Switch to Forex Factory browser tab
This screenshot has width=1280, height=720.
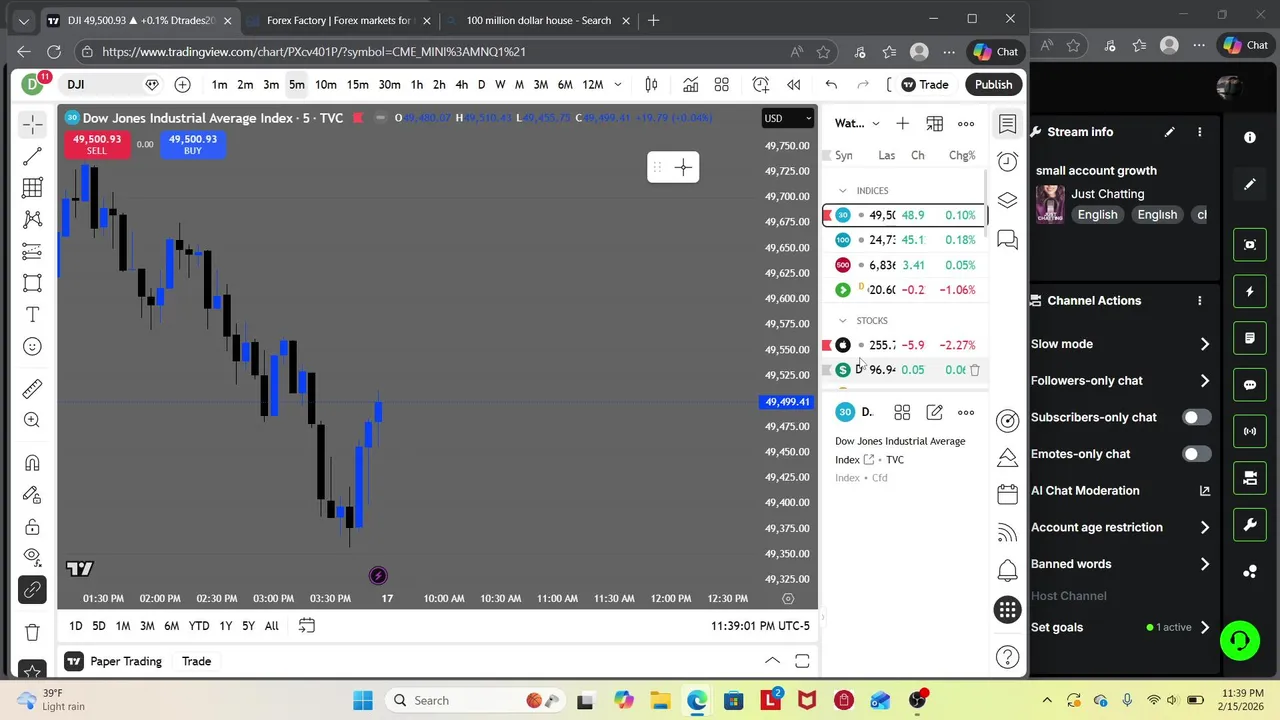click(338, 20)
